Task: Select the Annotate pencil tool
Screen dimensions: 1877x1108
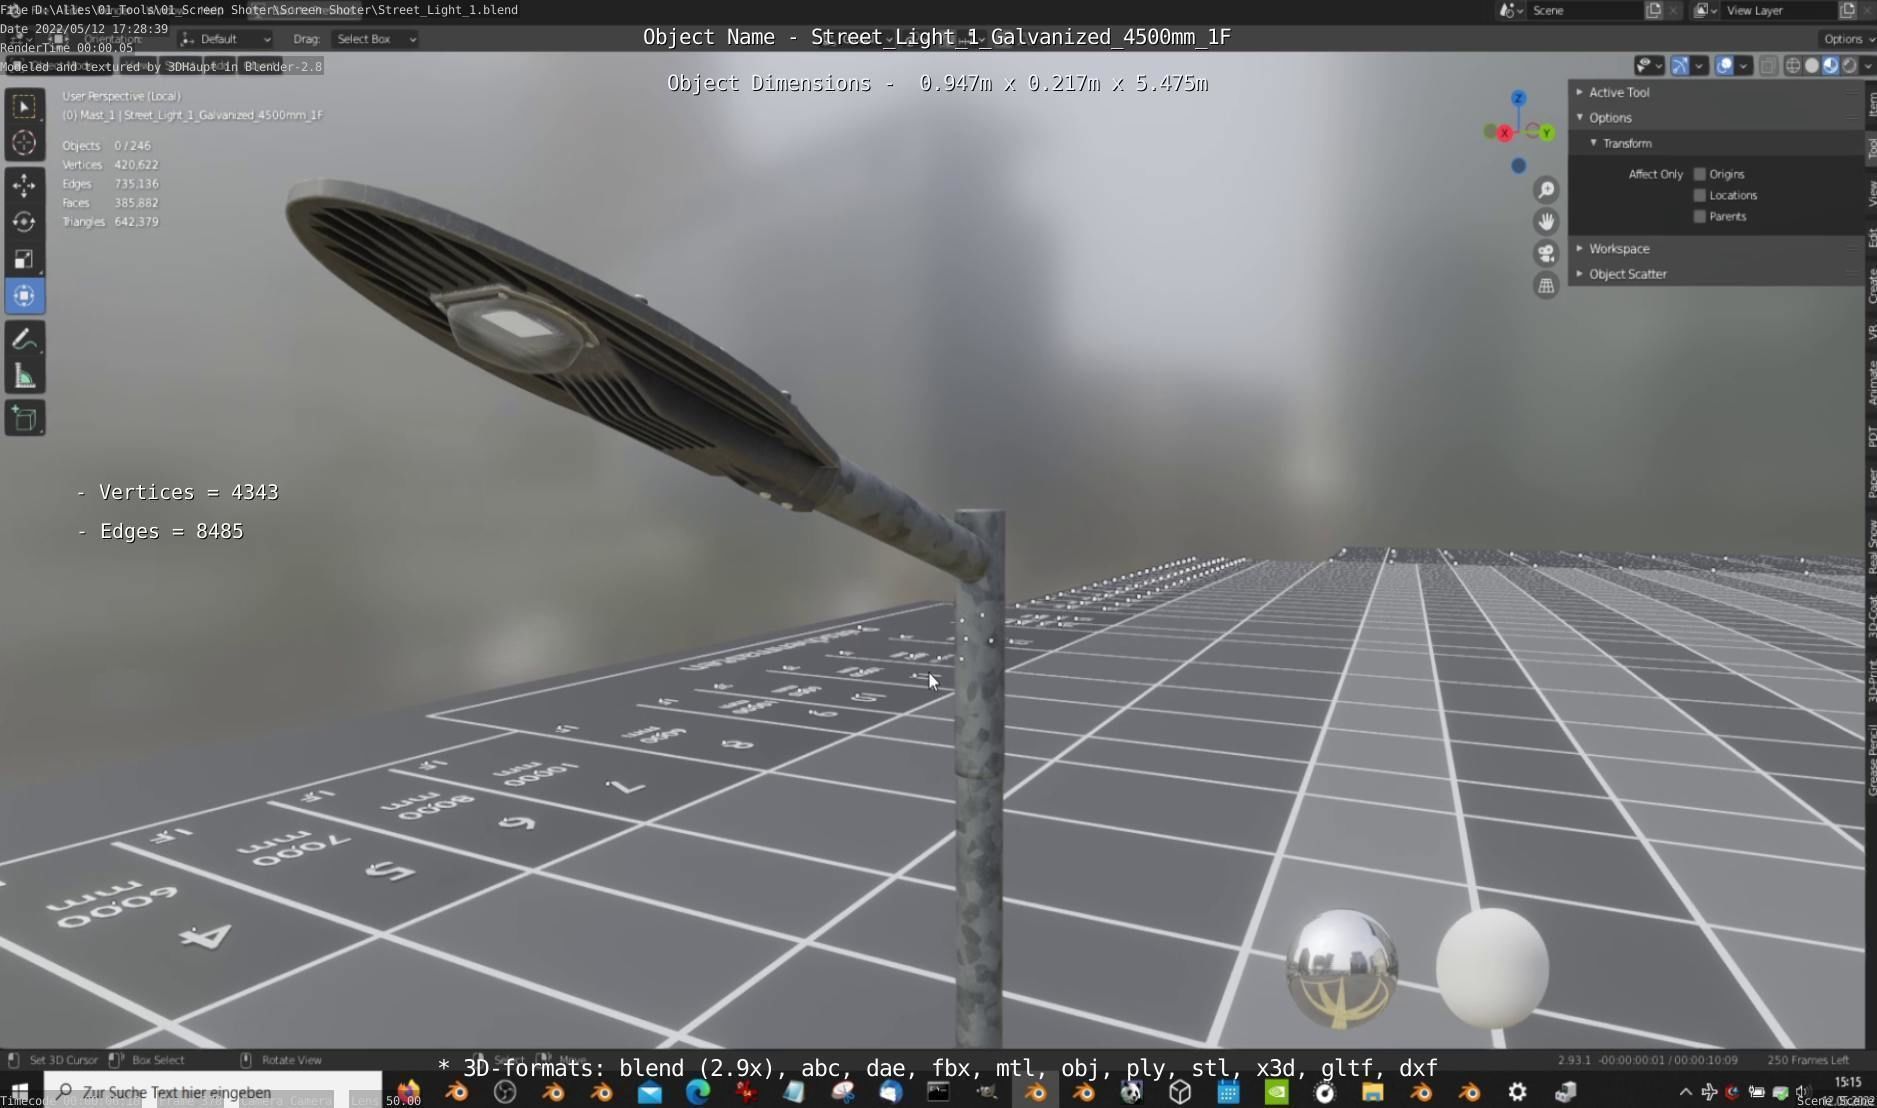Action: (25, 339)
